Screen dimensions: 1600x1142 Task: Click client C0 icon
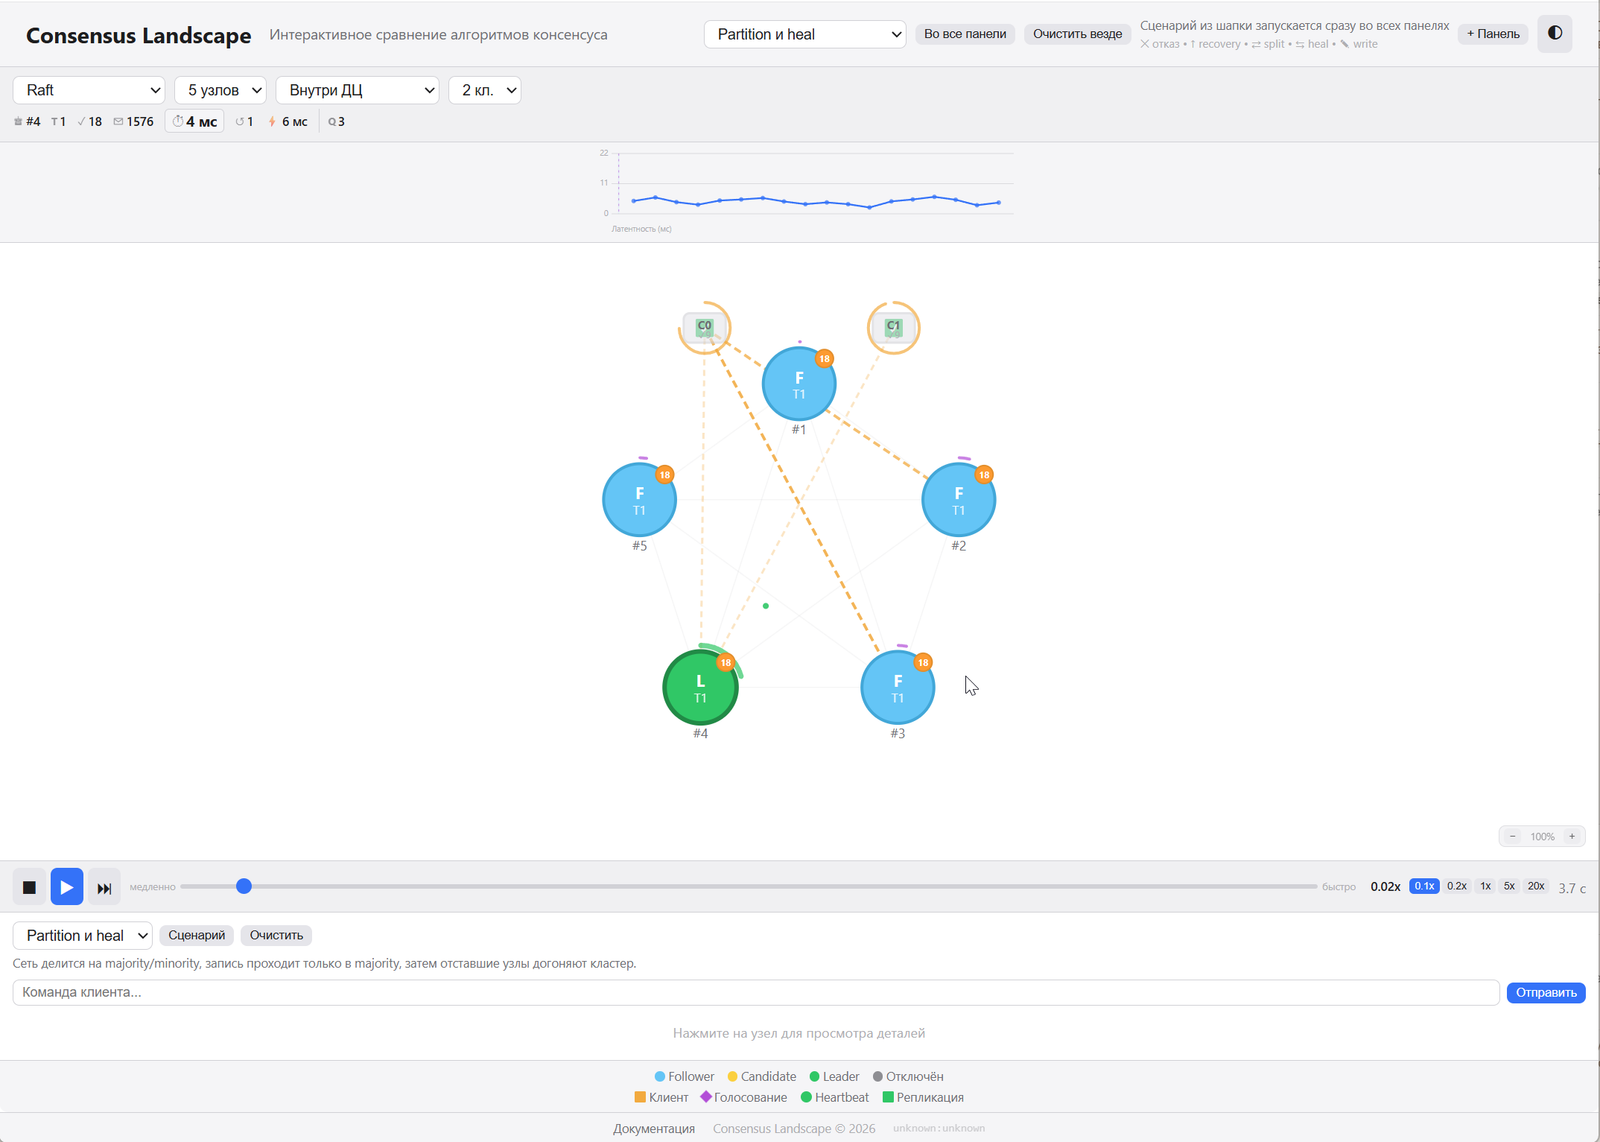(x=704, y=327)
